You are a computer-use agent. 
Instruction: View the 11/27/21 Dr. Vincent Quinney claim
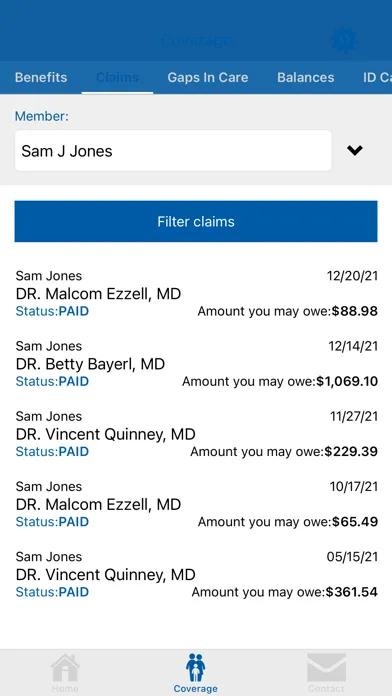point(196,434)
